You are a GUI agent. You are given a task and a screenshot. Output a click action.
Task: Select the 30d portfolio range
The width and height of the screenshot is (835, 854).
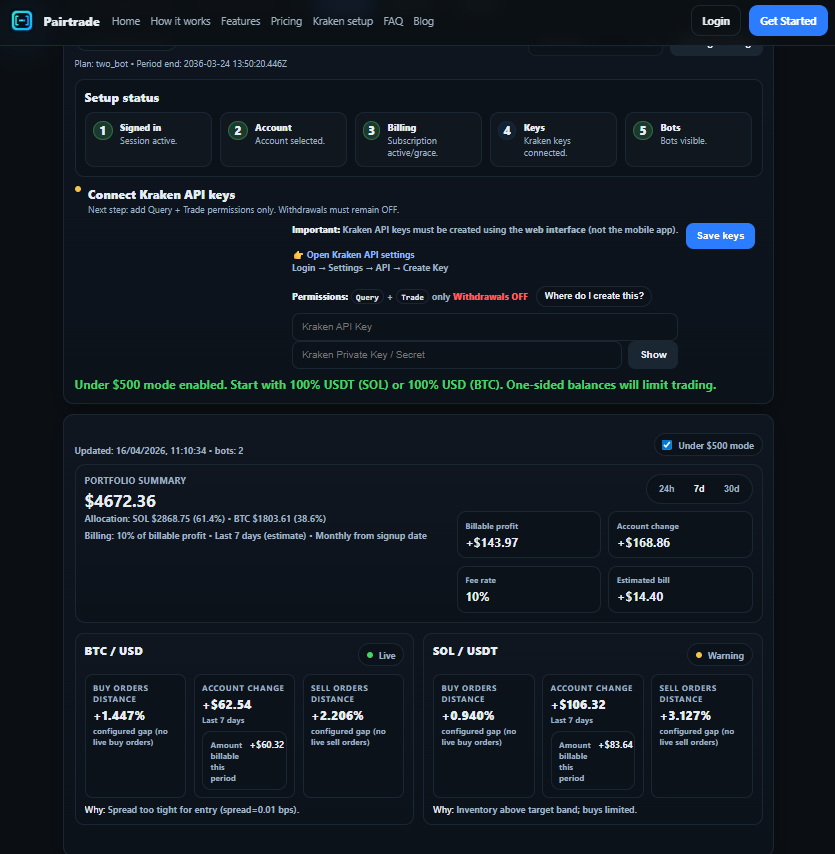coord(731,489)
